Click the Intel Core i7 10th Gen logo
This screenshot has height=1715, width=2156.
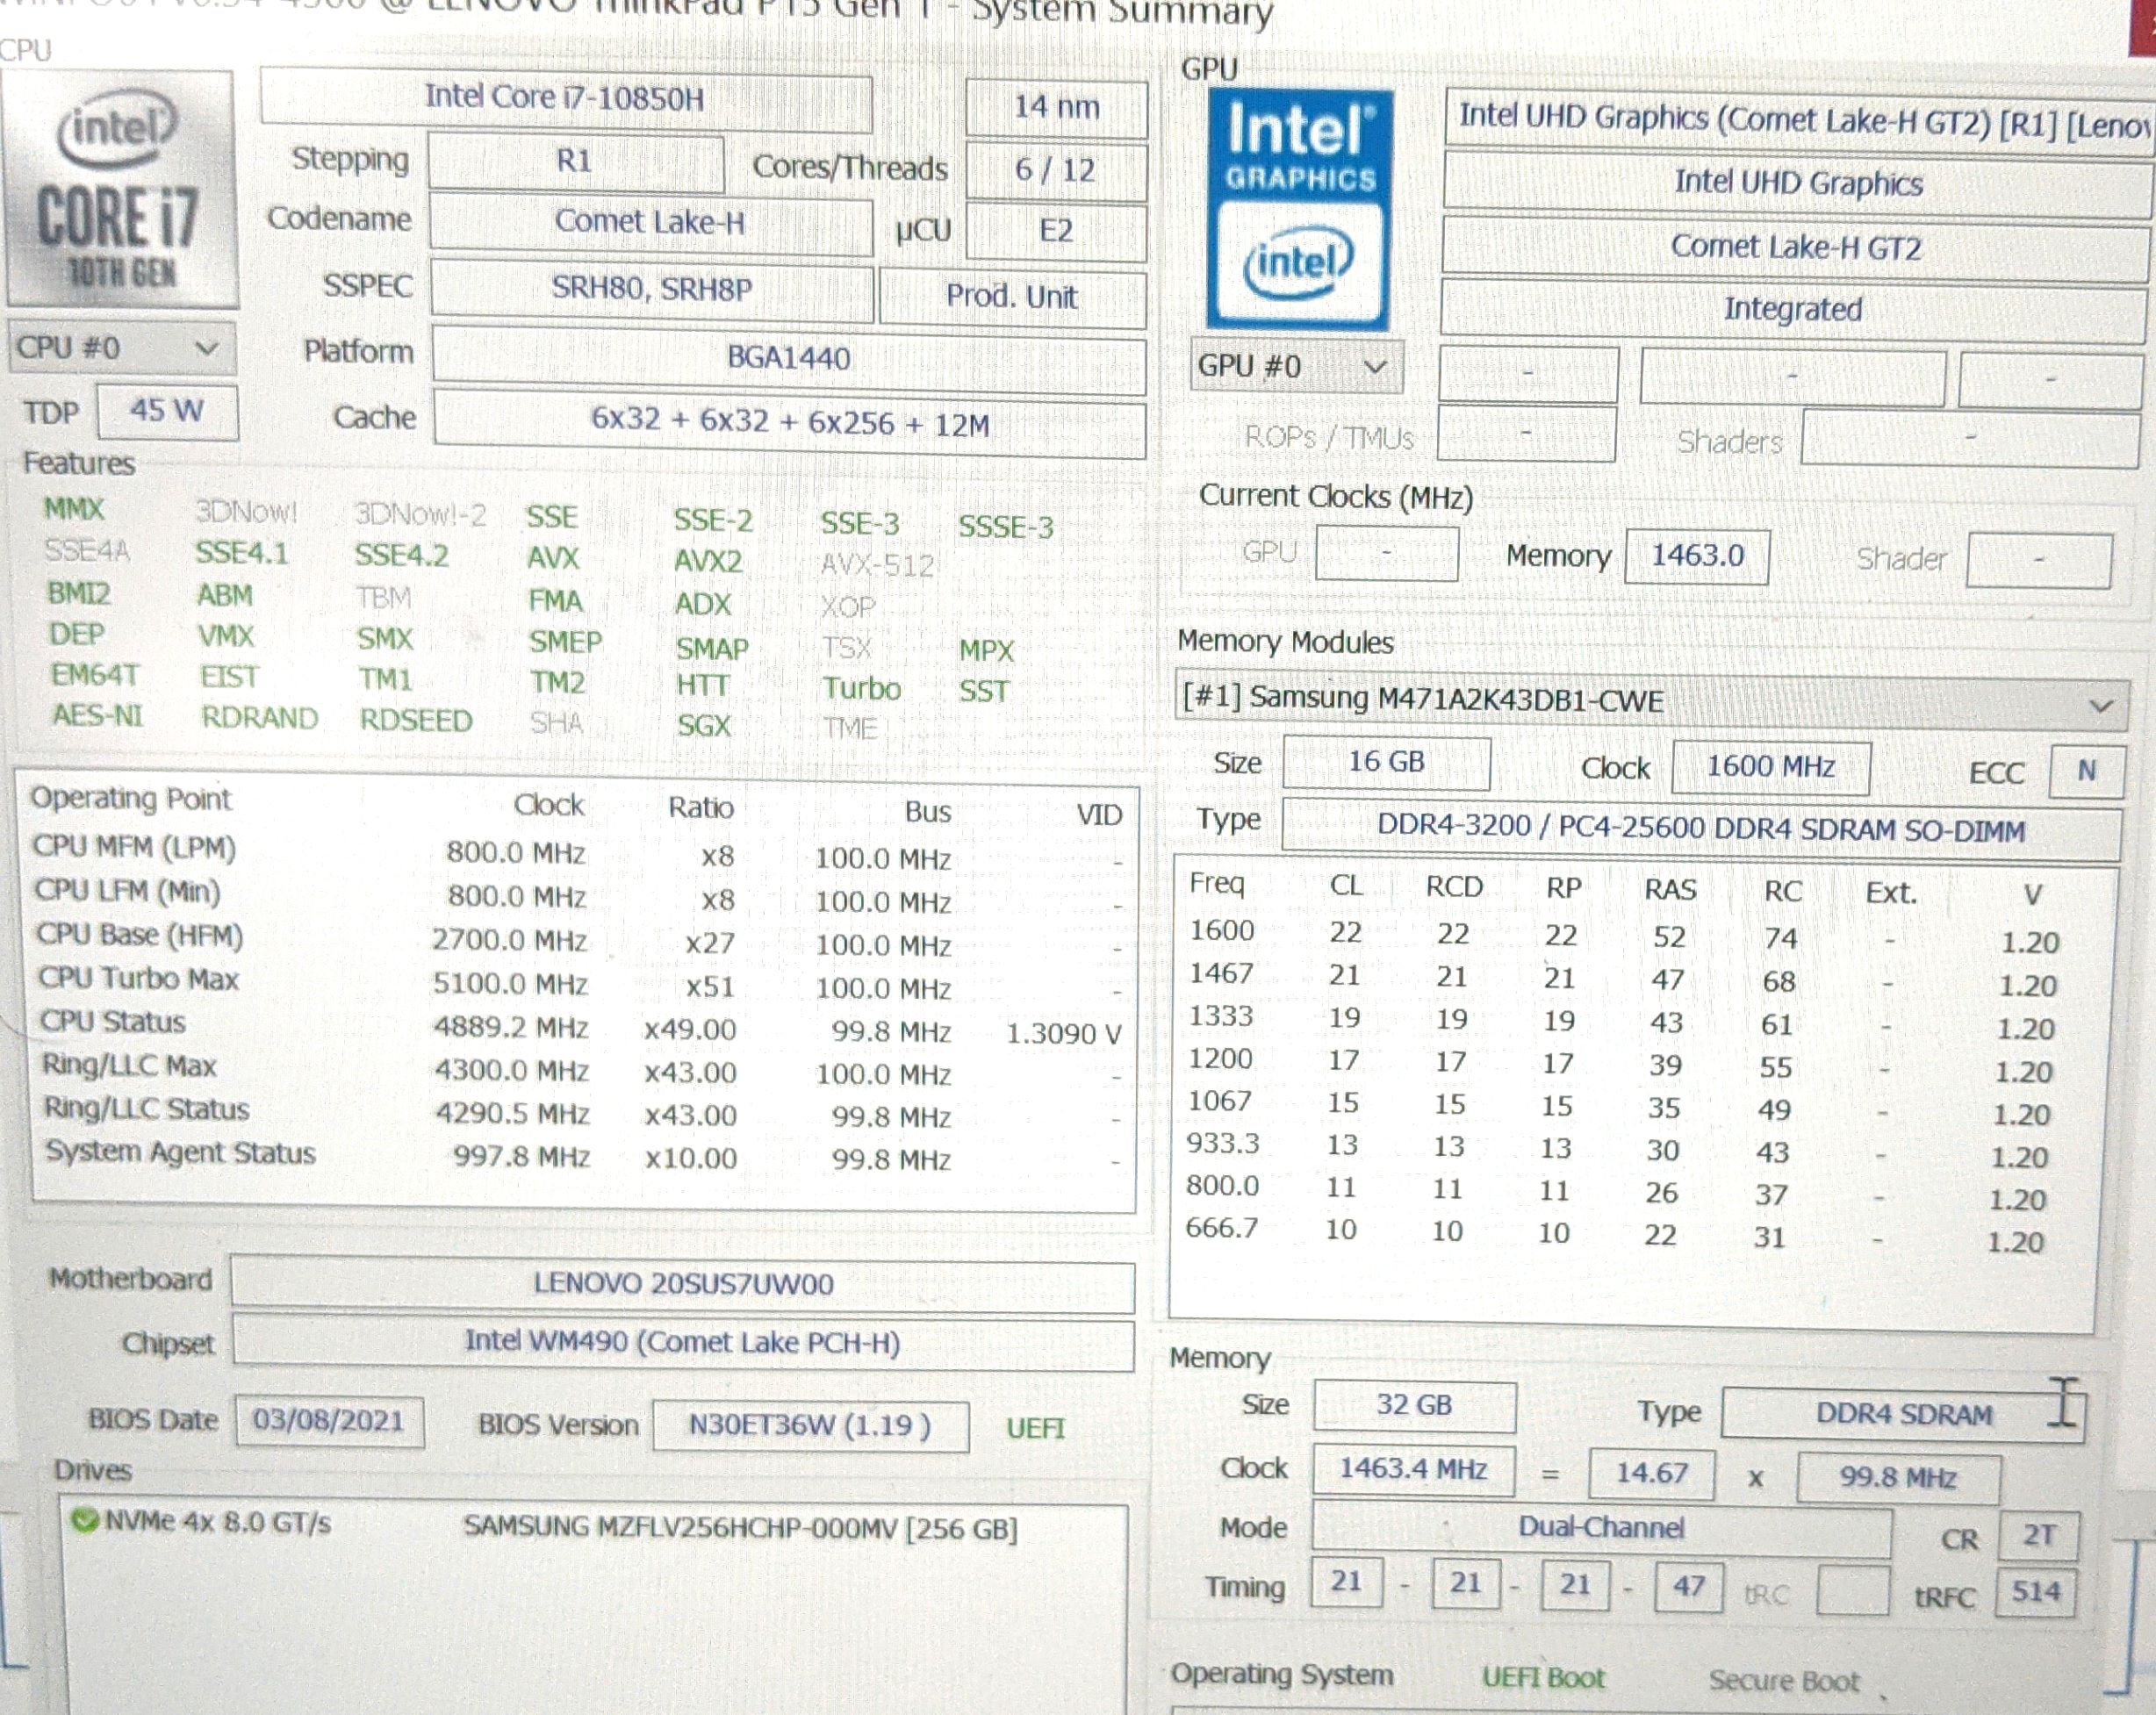click(120, 190)
